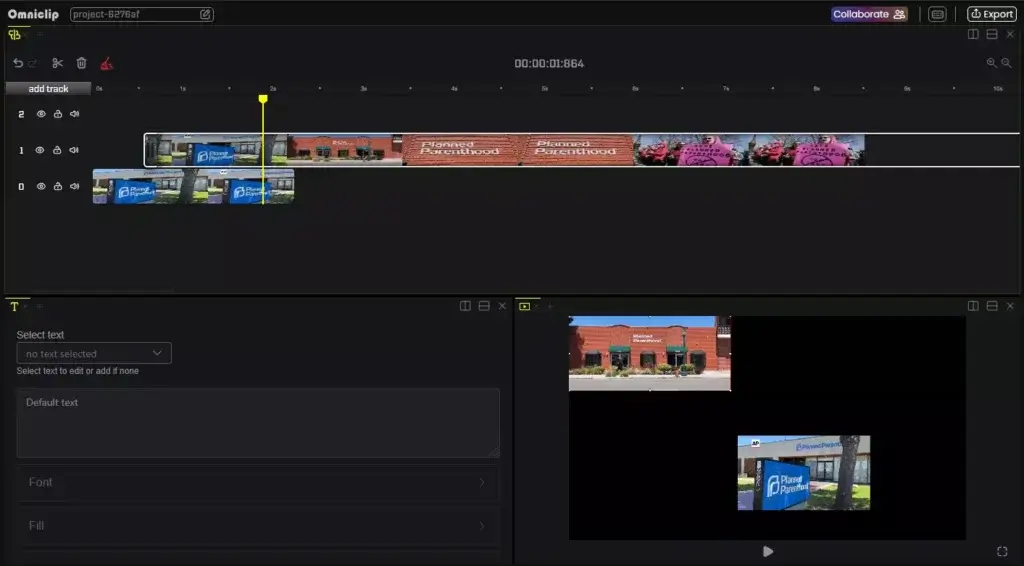Select the brick building clip on track 1
The height and width of the screenshot is (566, 1024).
point(345,150)
